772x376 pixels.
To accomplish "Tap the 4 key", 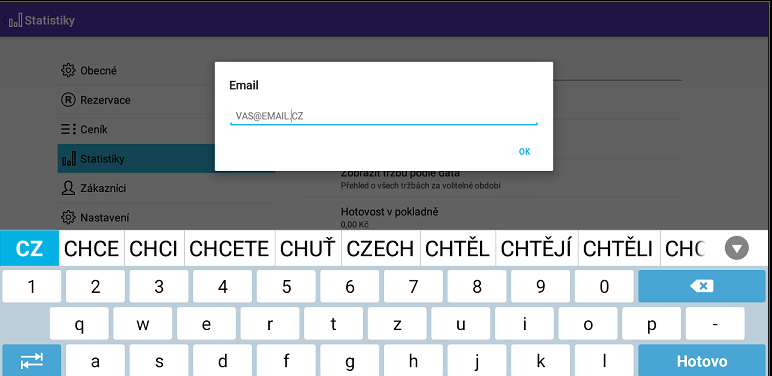I will click(x=223, y=286).
